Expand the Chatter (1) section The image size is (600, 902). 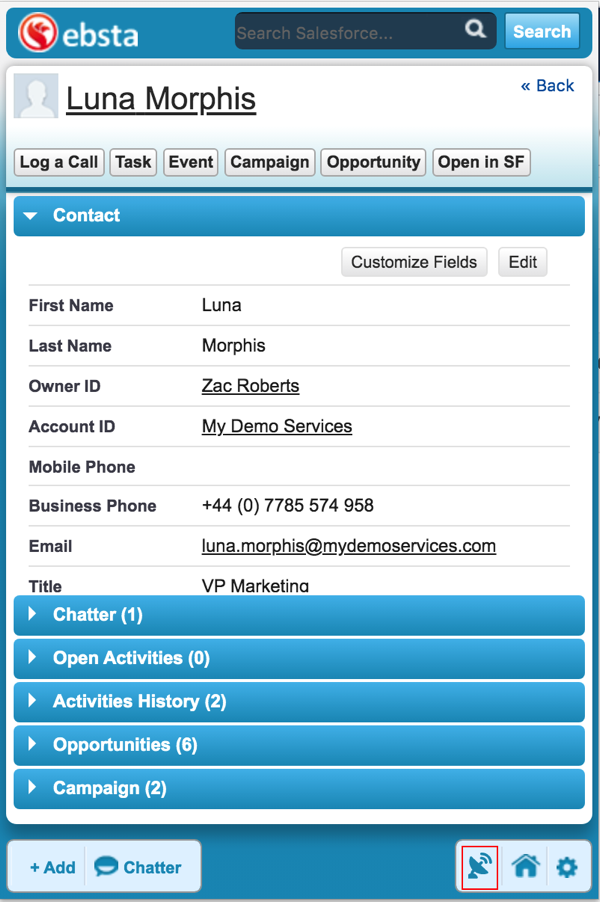point(299,615)
